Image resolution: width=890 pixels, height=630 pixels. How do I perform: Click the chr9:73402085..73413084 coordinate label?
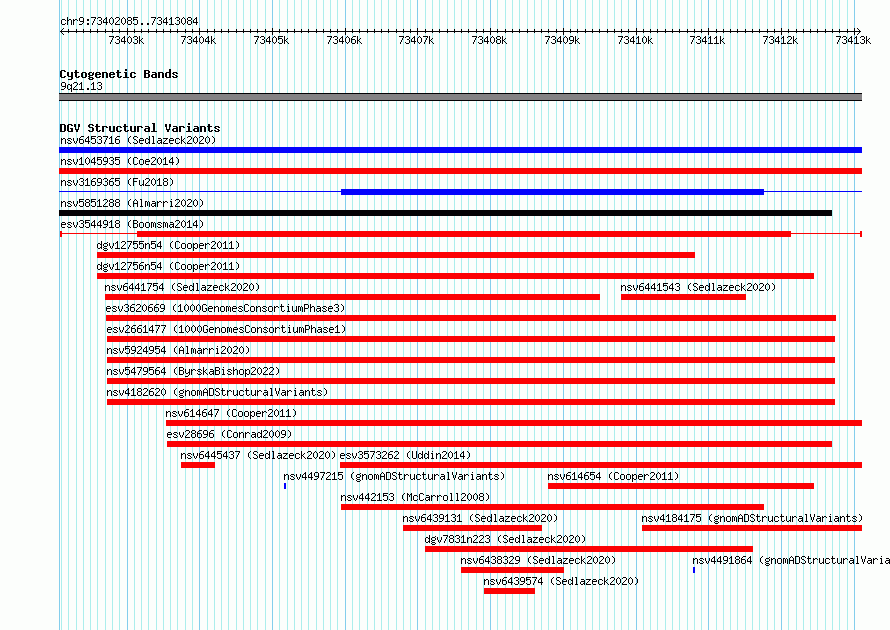click(129, 22)
